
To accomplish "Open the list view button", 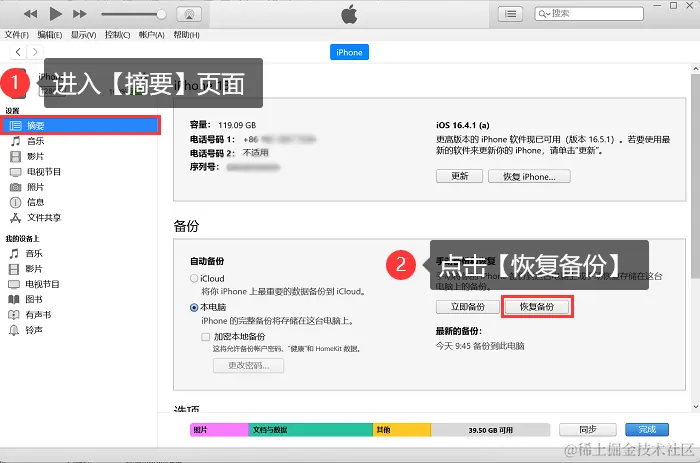I will pyautogui.click(x=510, y=14).
